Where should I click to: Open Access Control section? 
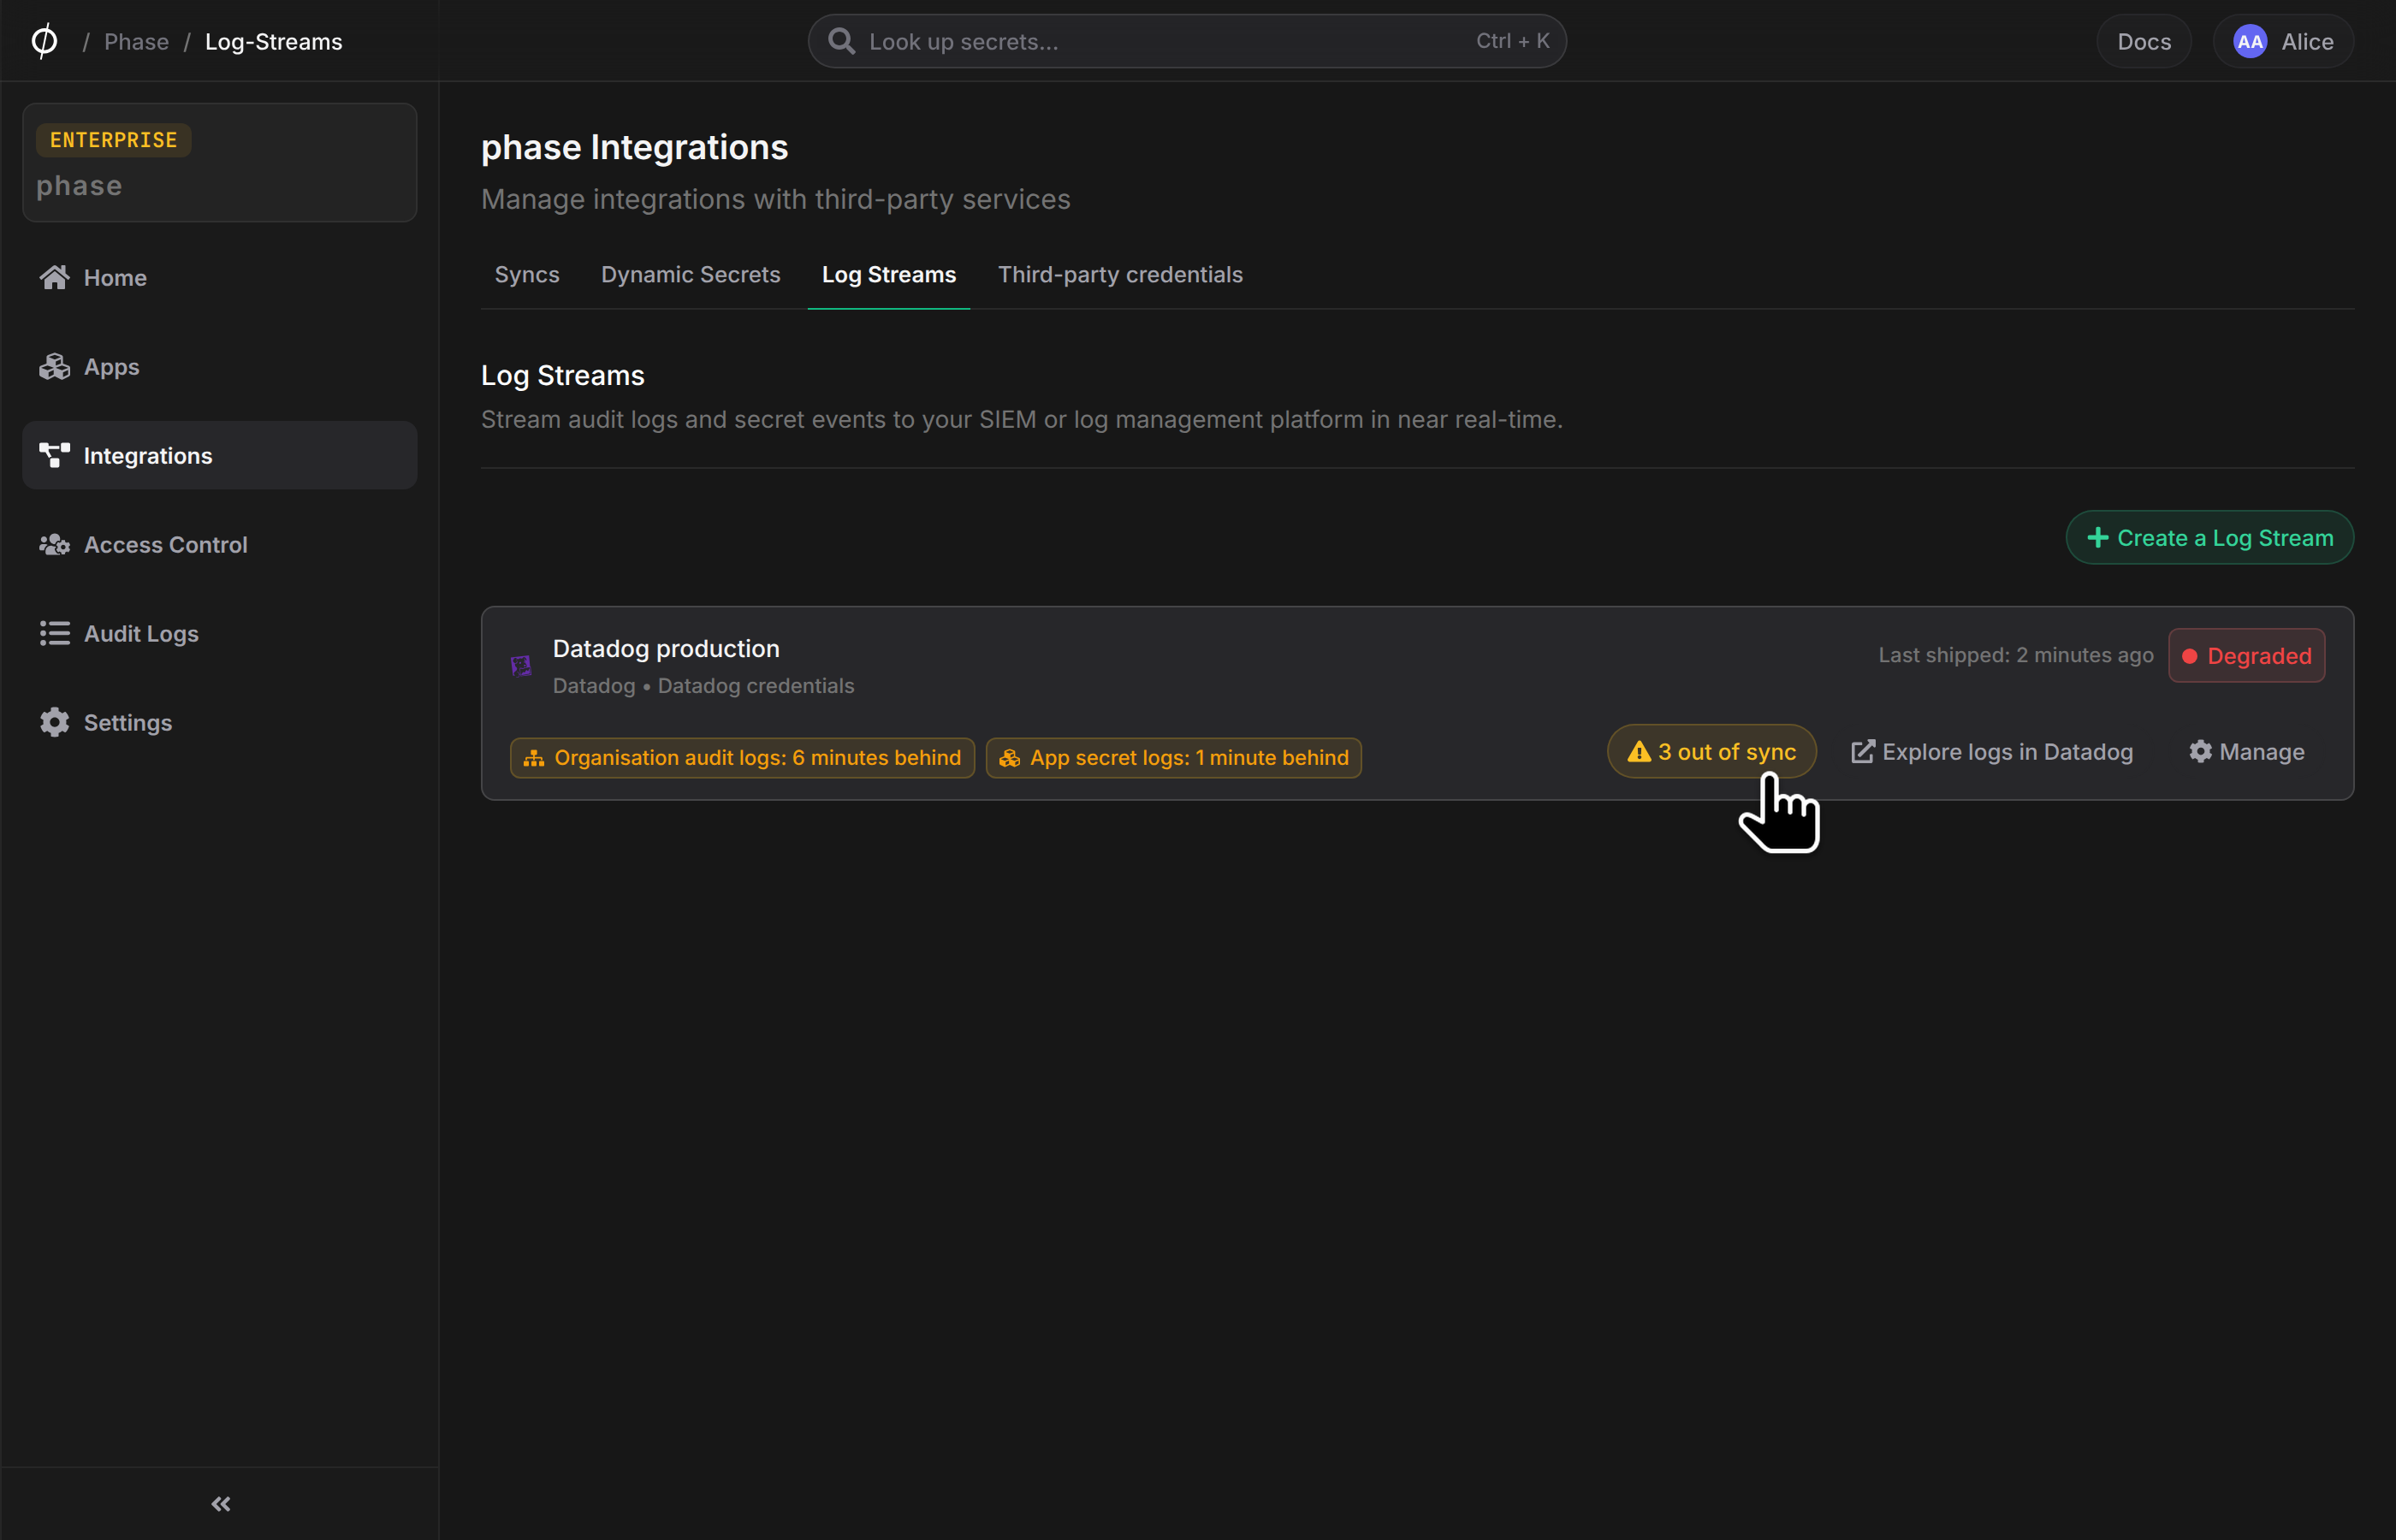[x=219, y=544]
